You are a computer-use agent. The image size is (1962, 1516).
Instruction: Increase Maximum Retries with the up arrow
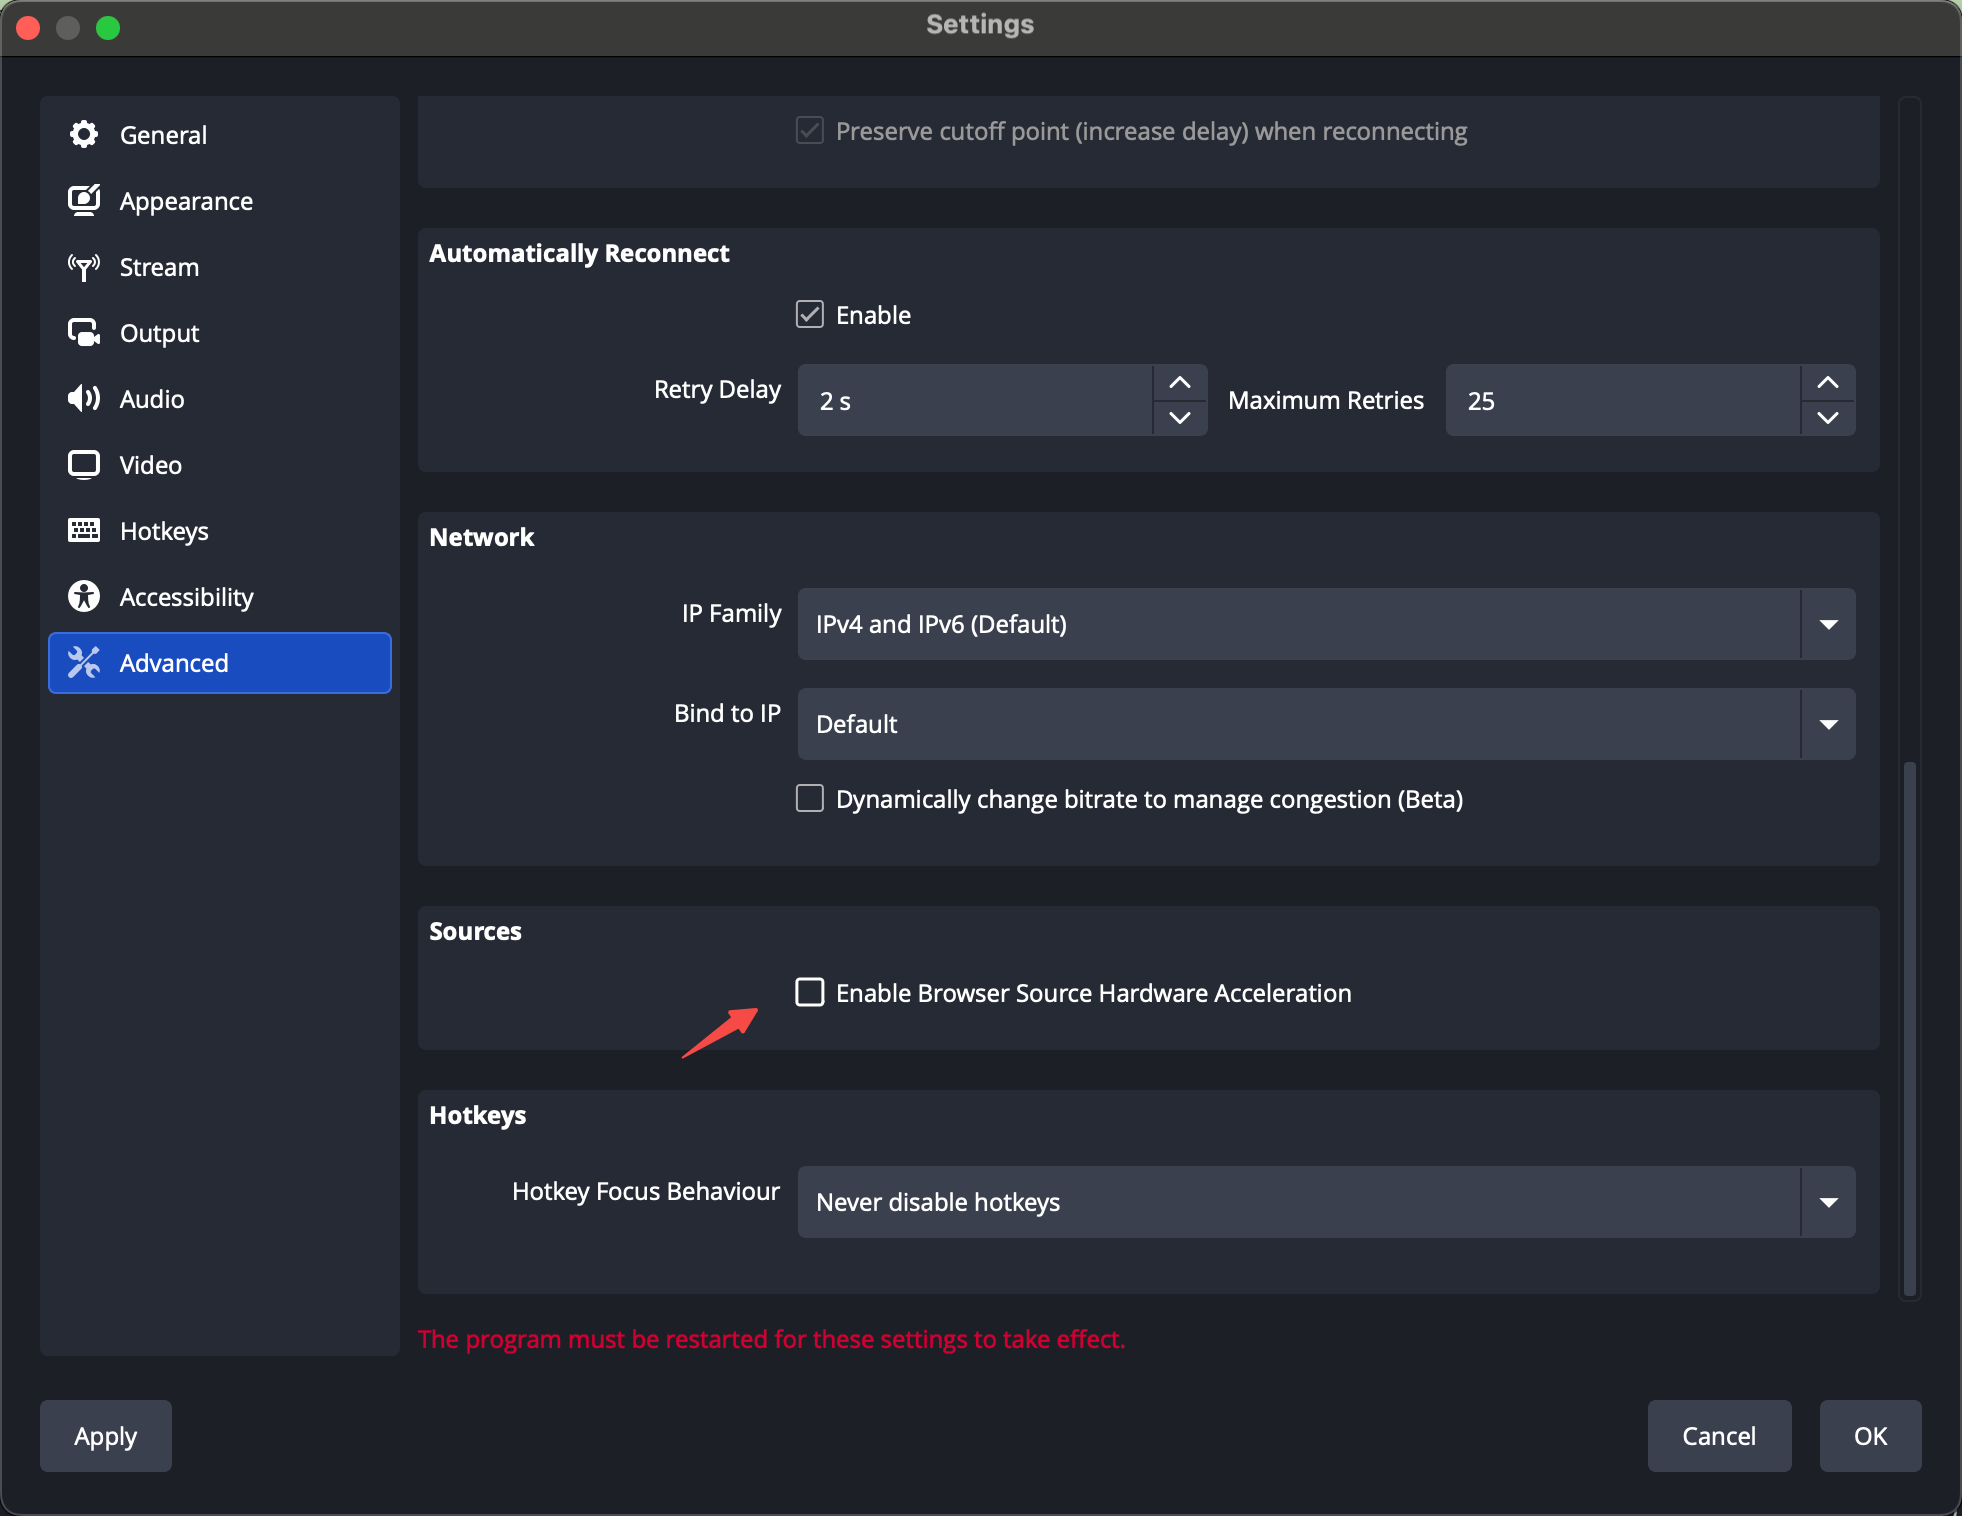[x=1827, y=382]
